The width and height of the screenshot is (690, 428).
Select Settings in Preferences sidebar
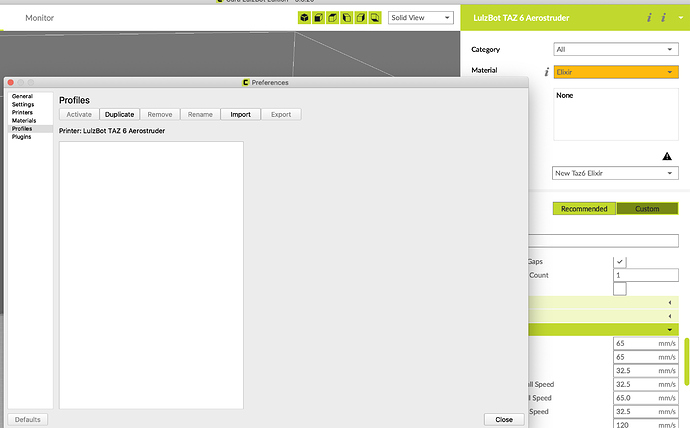pos(23,104)
